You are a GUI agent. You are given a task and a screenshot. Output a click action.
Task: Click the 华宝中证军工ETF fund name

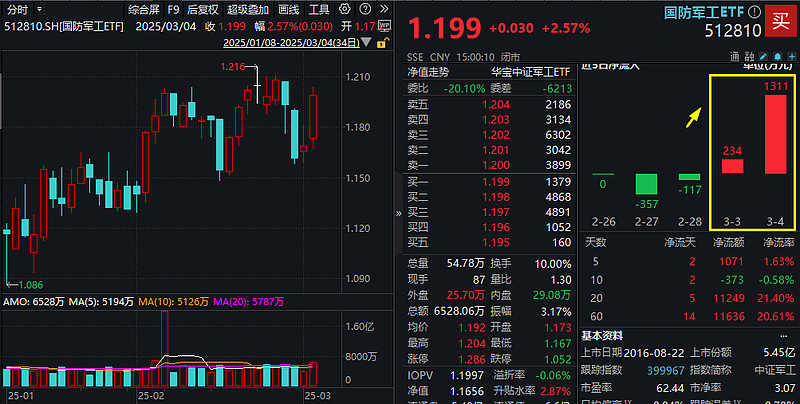click(531, 72)
